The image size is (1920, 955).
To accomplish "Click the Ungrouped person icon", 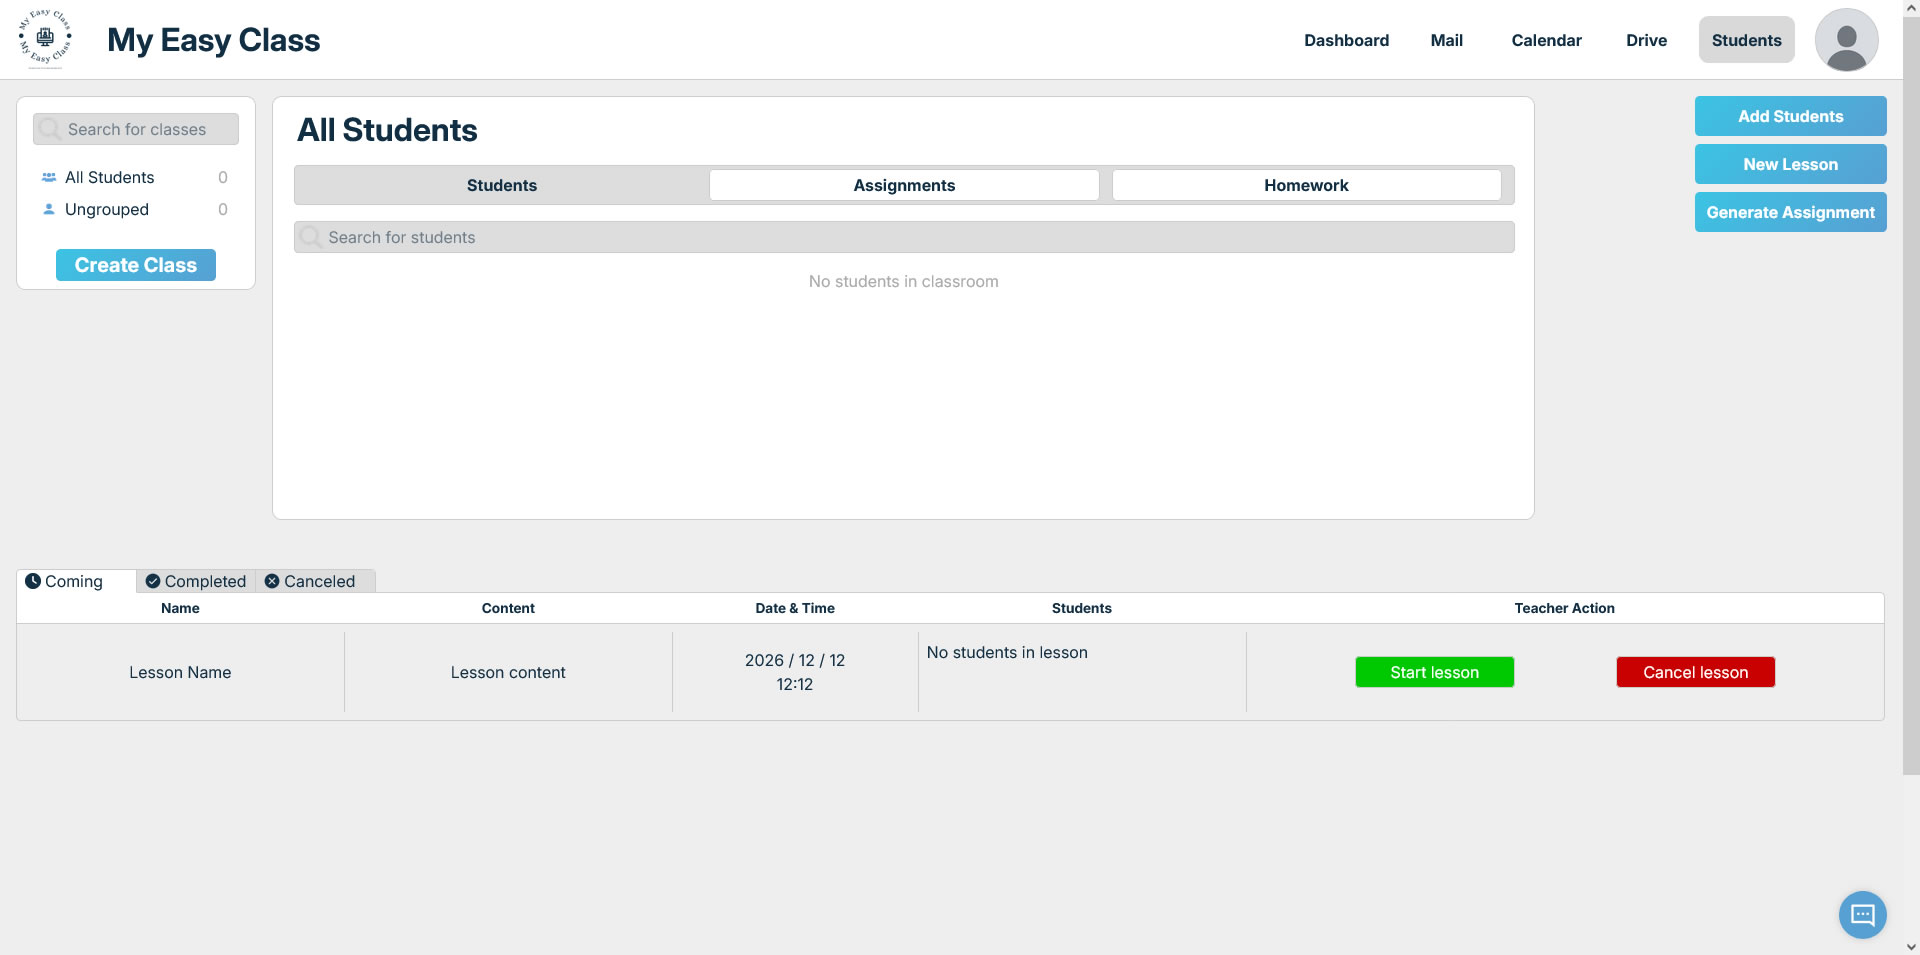I will point(49,209).
